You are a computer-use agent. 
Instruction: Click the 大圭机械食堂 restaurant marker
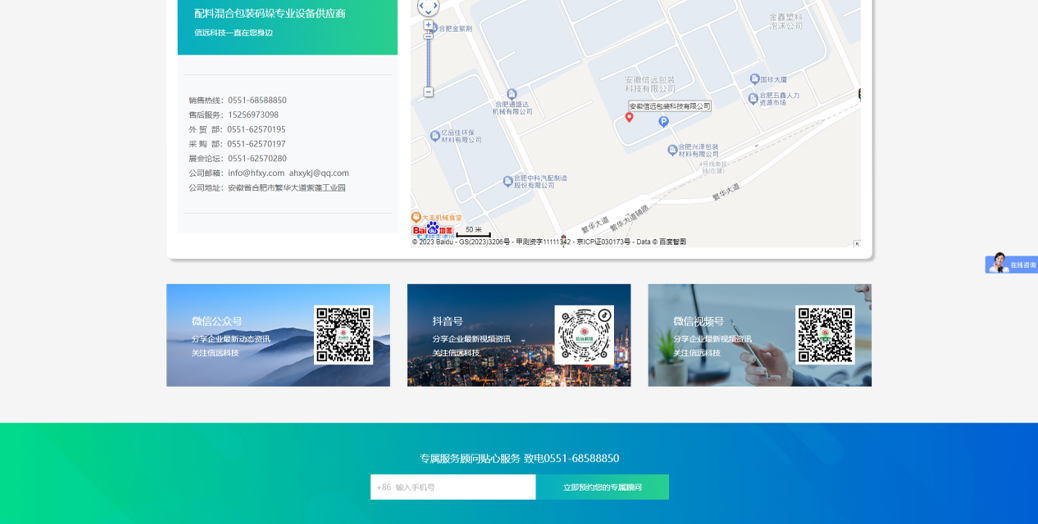tap(417, 217)
